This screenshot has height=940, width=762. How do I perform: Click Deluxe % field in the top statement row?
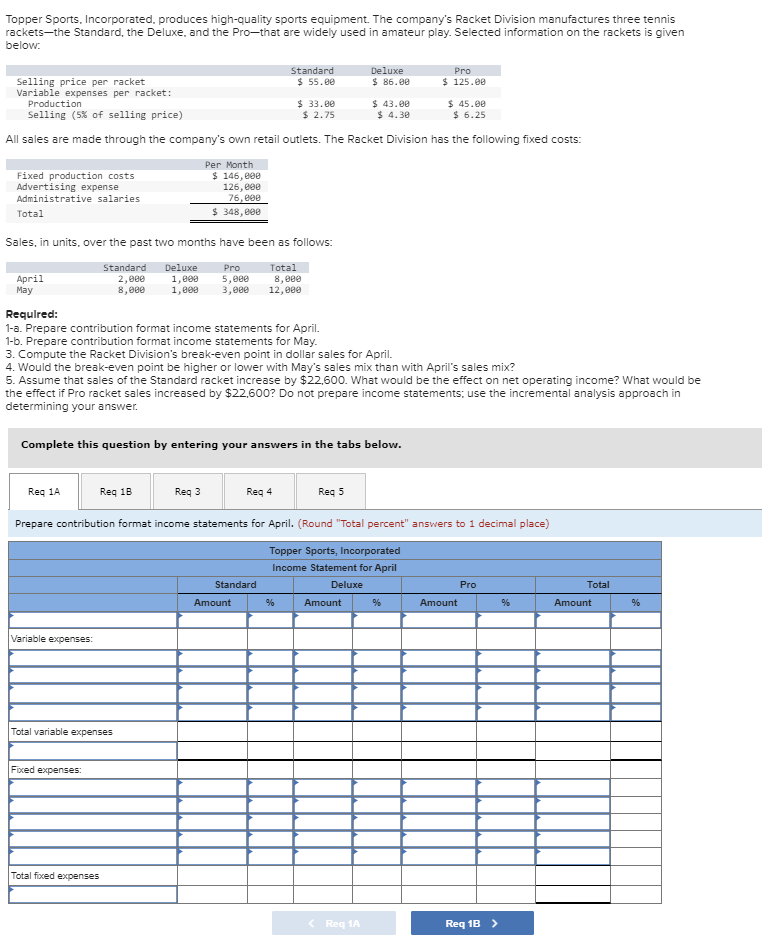coord(377,620)
